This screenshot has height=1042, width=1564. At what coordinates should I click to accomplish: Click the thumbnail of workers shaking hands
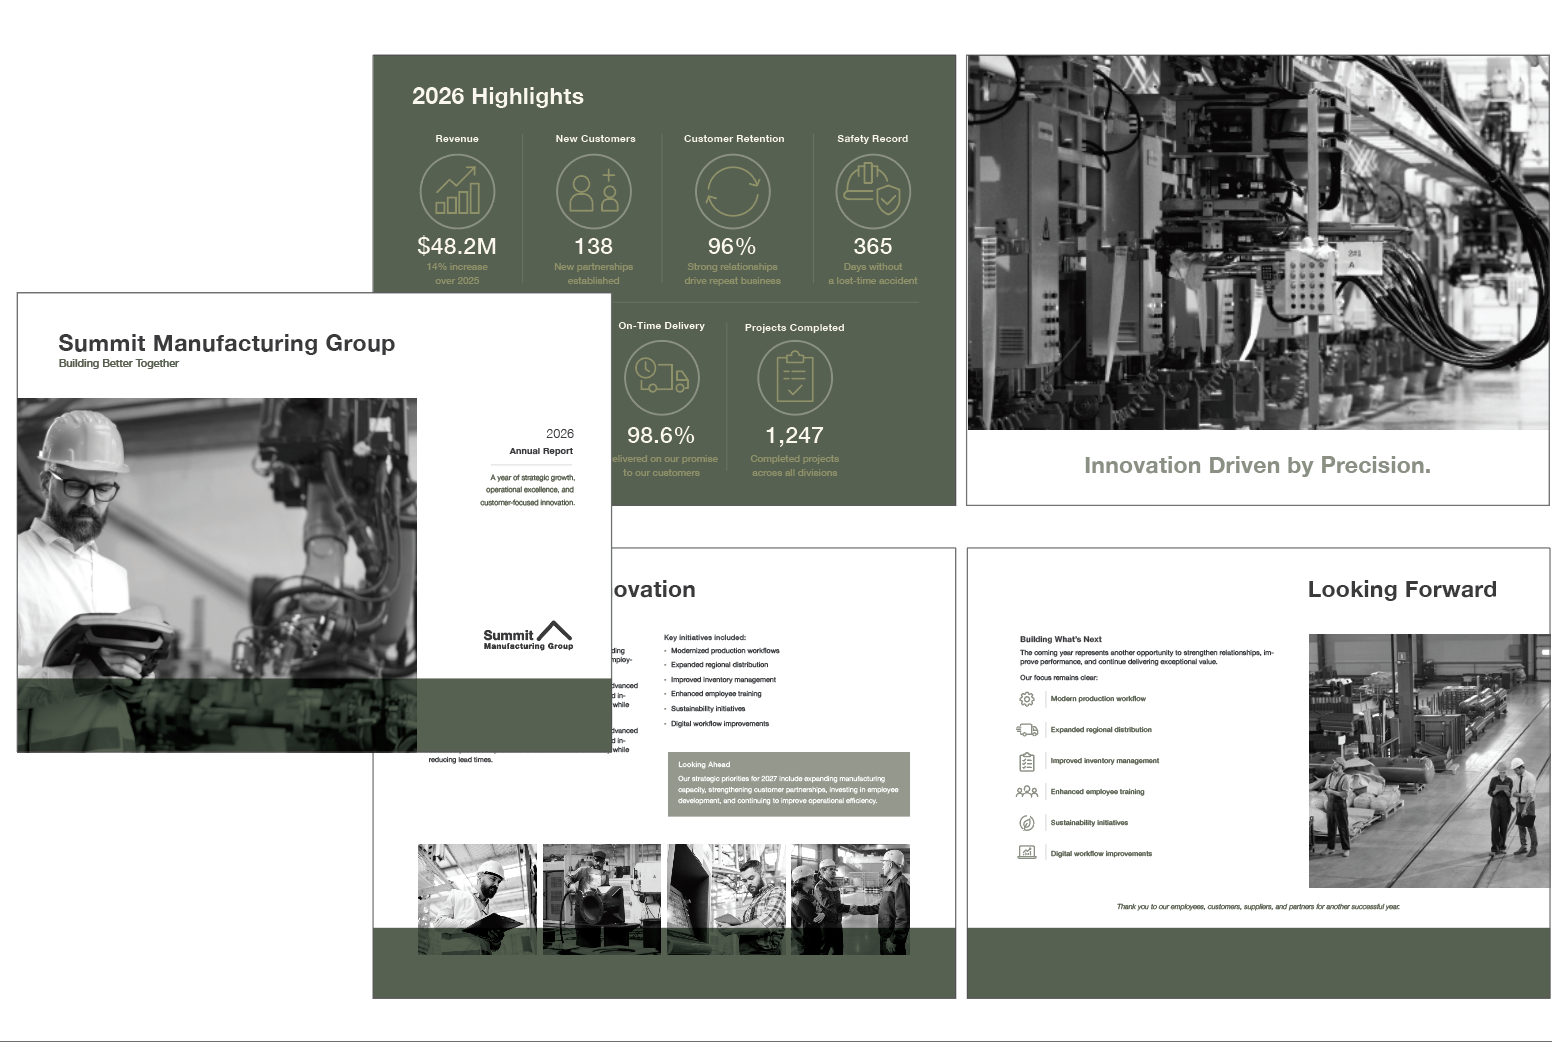pyautogui.click(x=850, y=899)
